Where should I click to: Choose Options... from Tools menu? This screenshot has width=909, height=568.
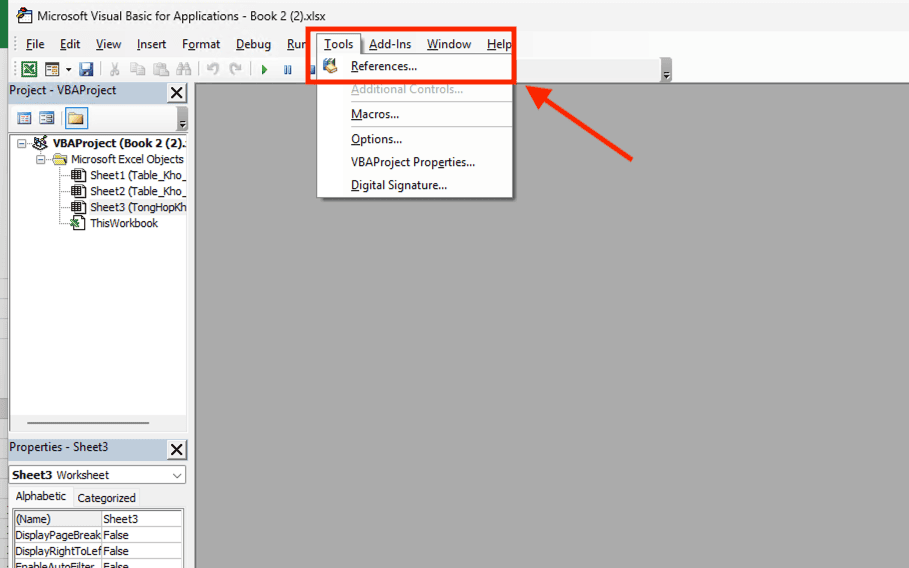tap(415, 139)
